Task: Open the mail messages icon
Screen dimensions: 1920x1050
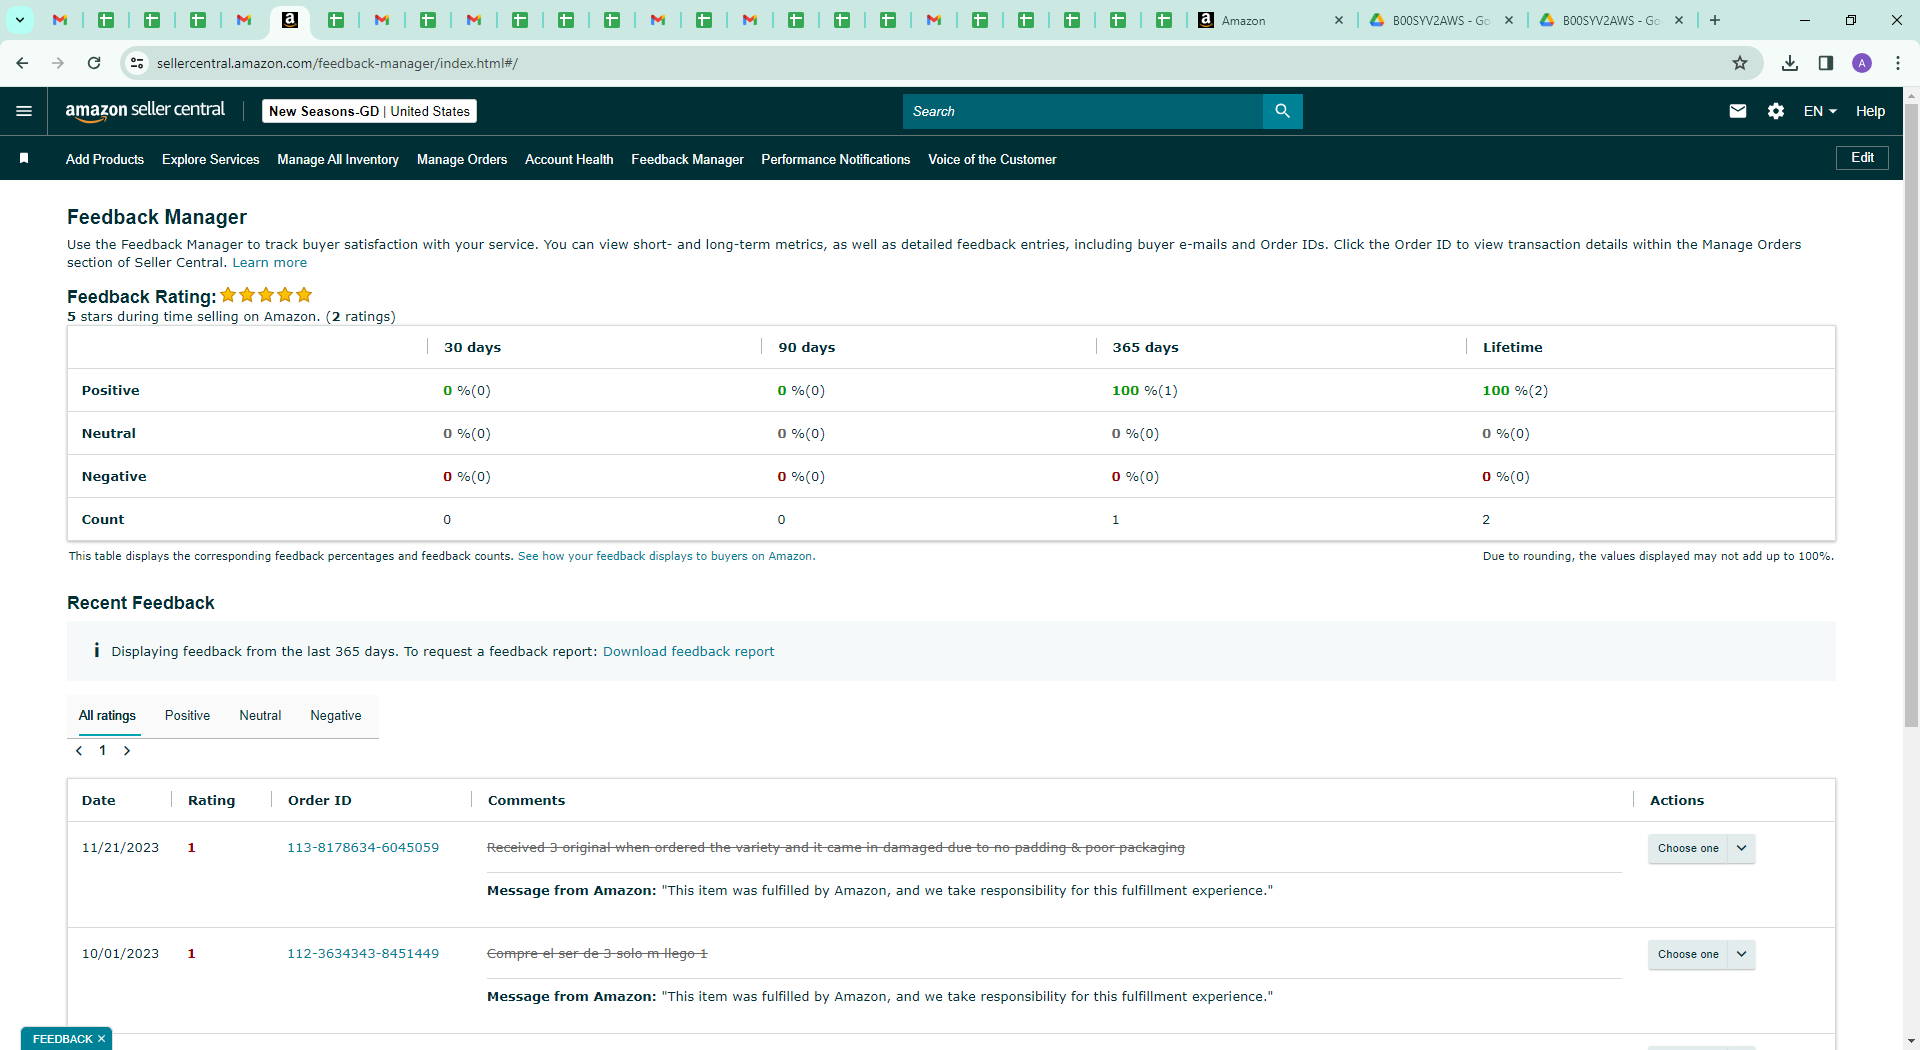Action: (x=1738, y=111)
